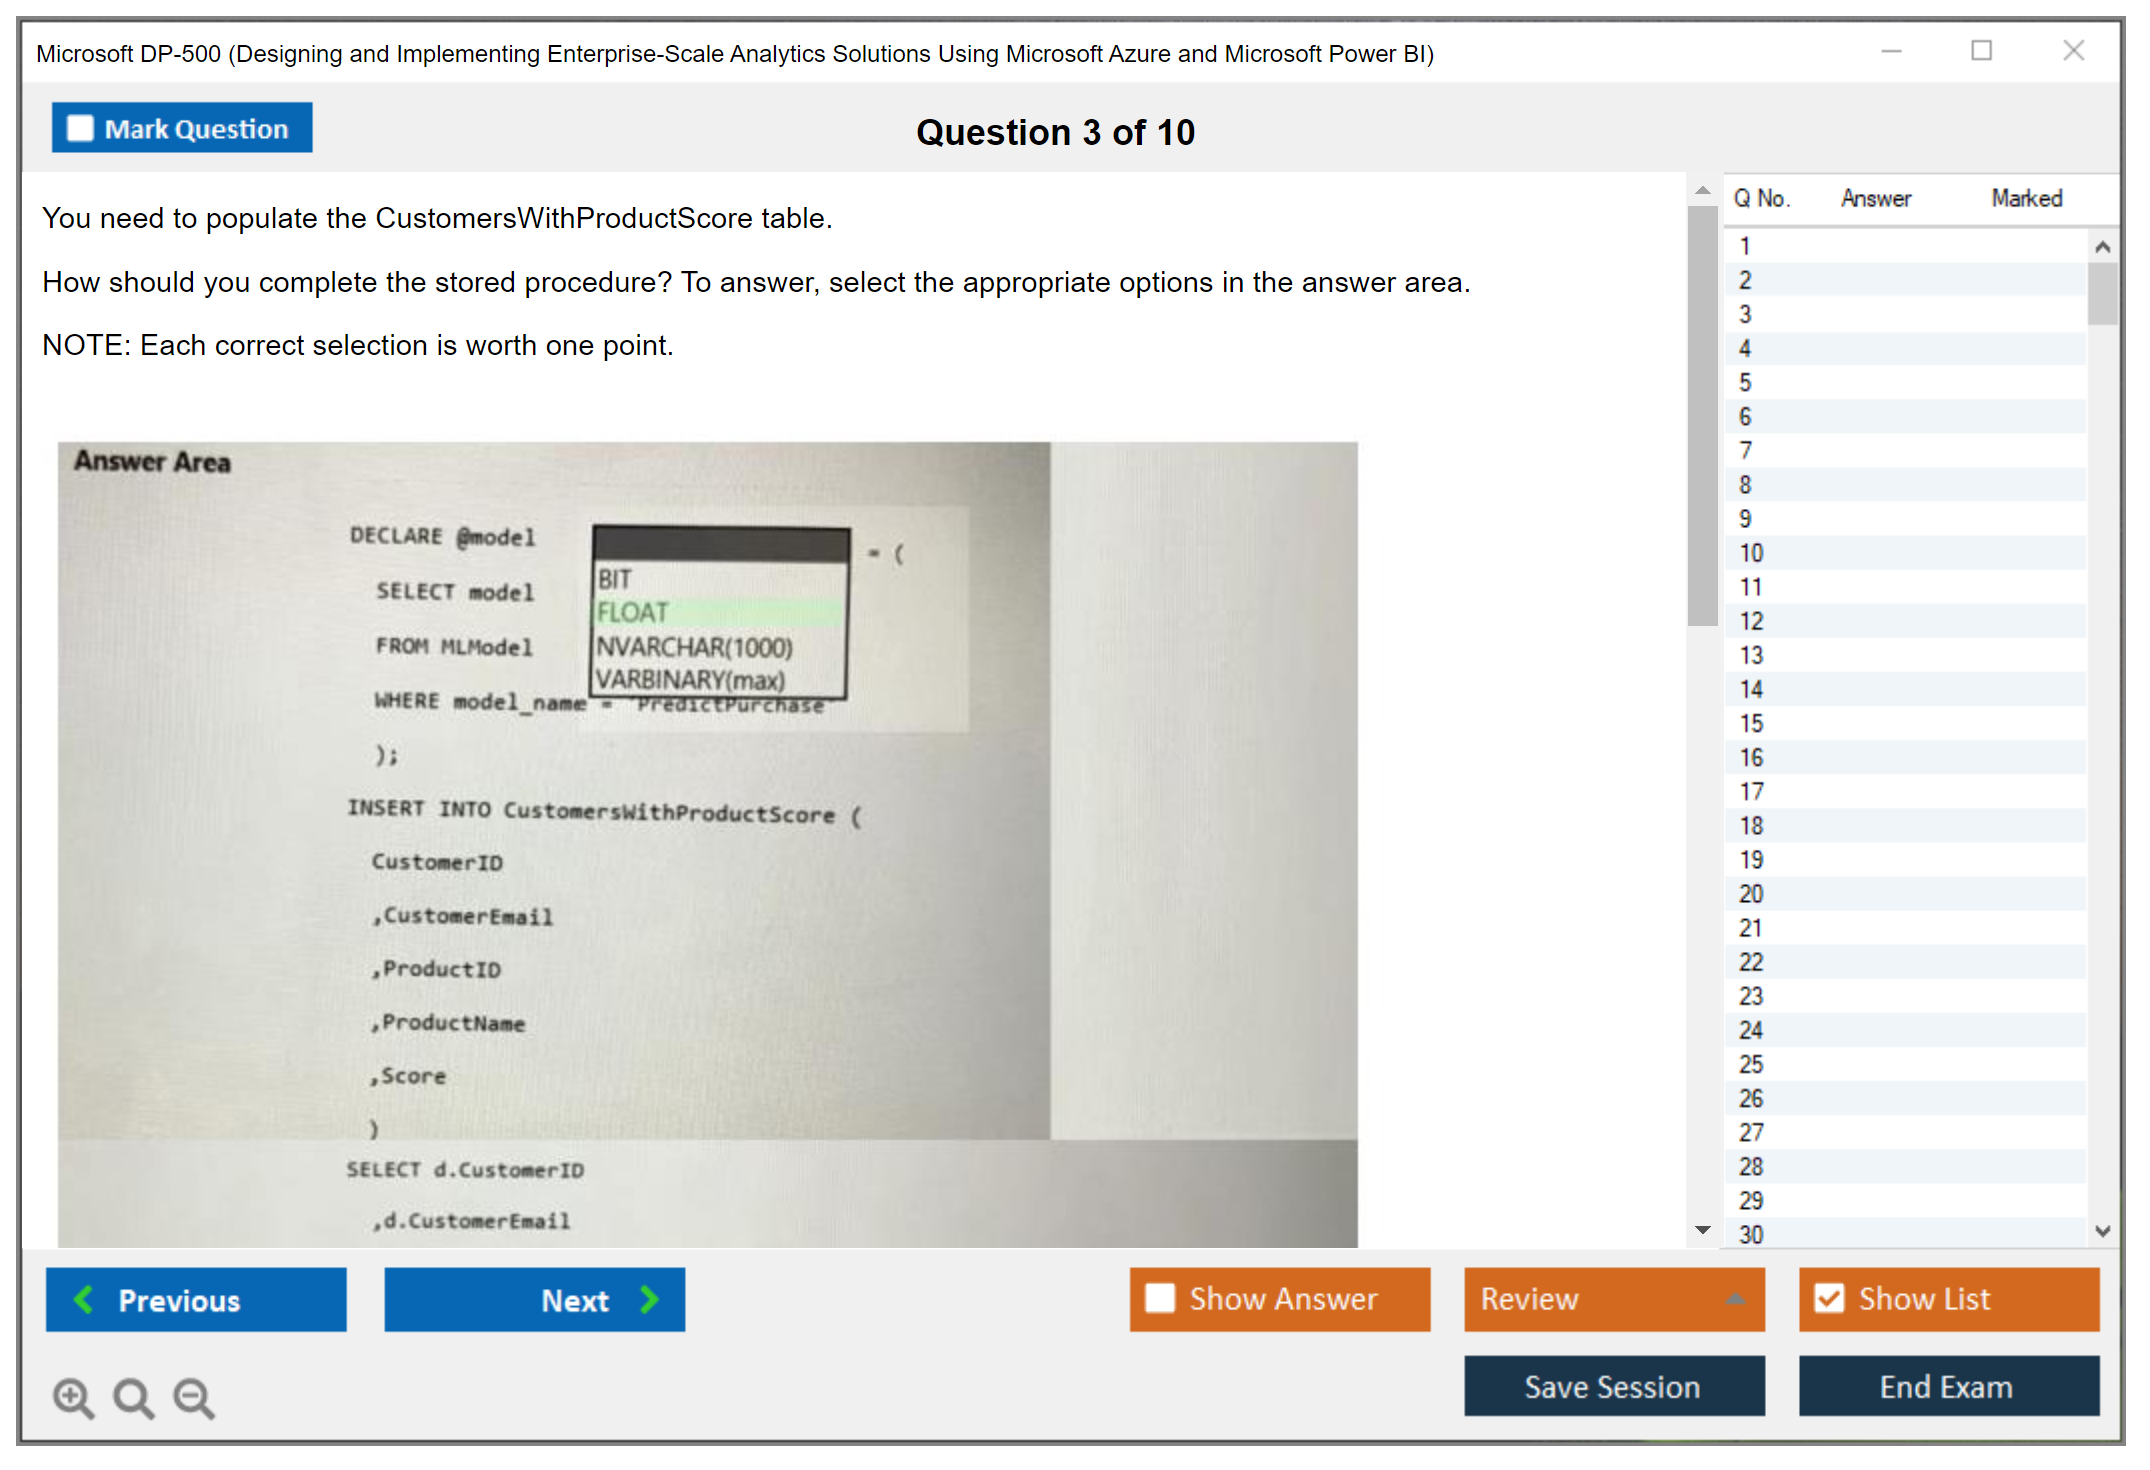Image resolution: width=2150 pixels, height=1470 pixels.
Task: Expand the Review dropdown menu
Action: pos(1735,1299)
